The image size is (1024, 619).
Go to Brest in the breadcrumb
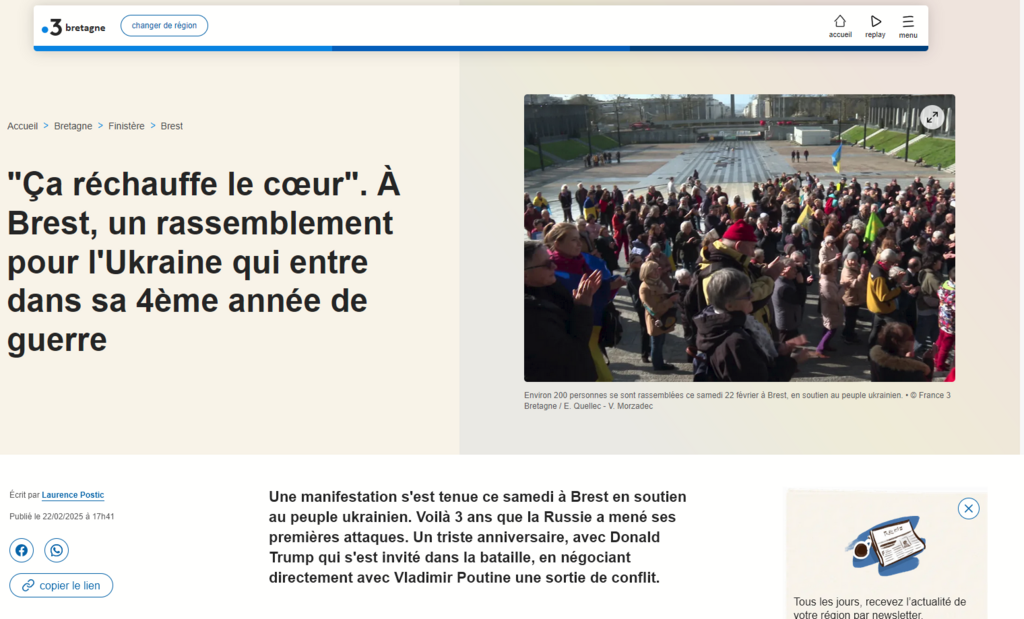172,126
